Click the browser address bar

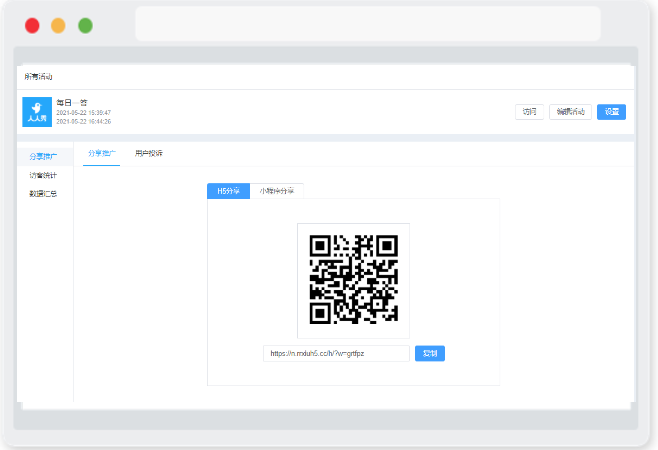[368, 24]
